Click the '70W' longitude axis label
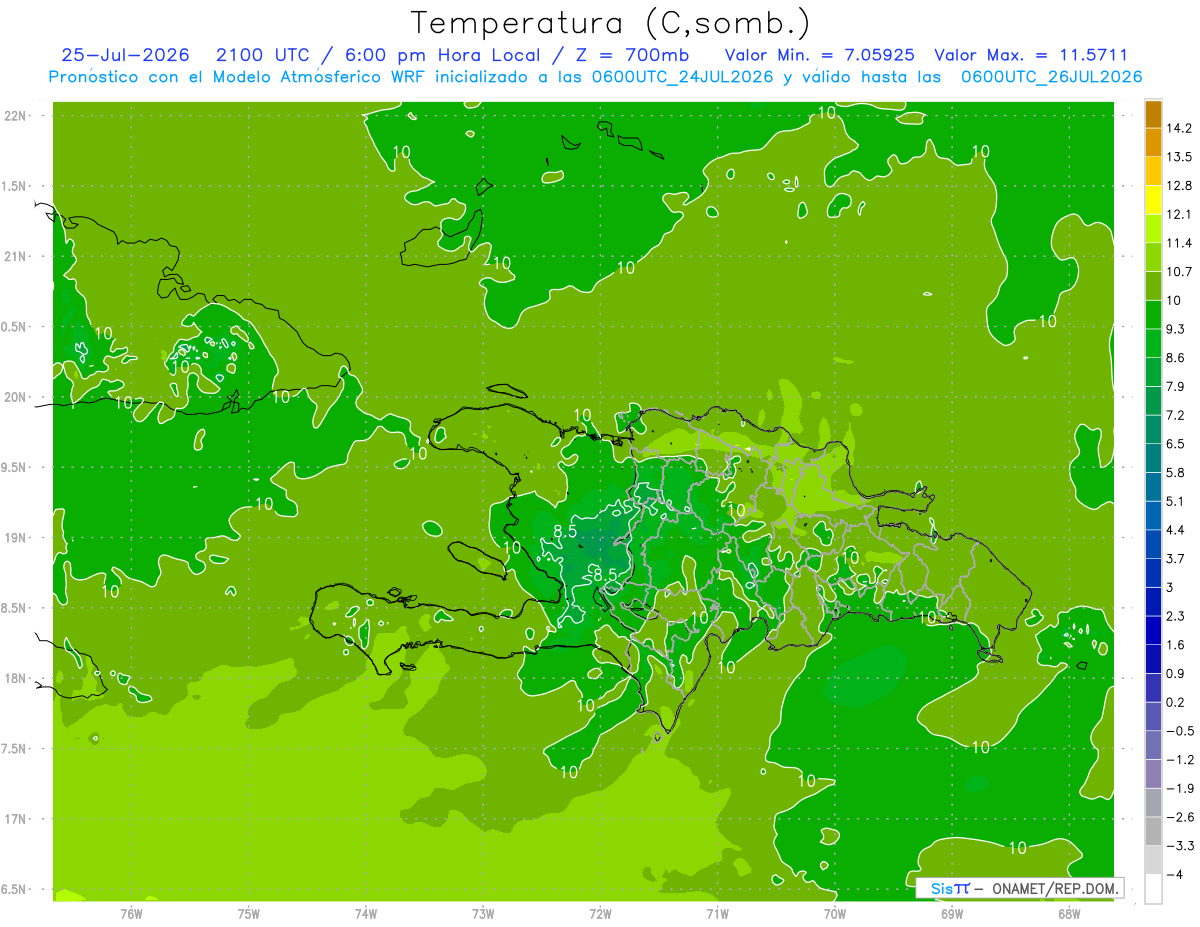Screen dimensions: 1200x927 pyautogui.click(x=835, y=913)
